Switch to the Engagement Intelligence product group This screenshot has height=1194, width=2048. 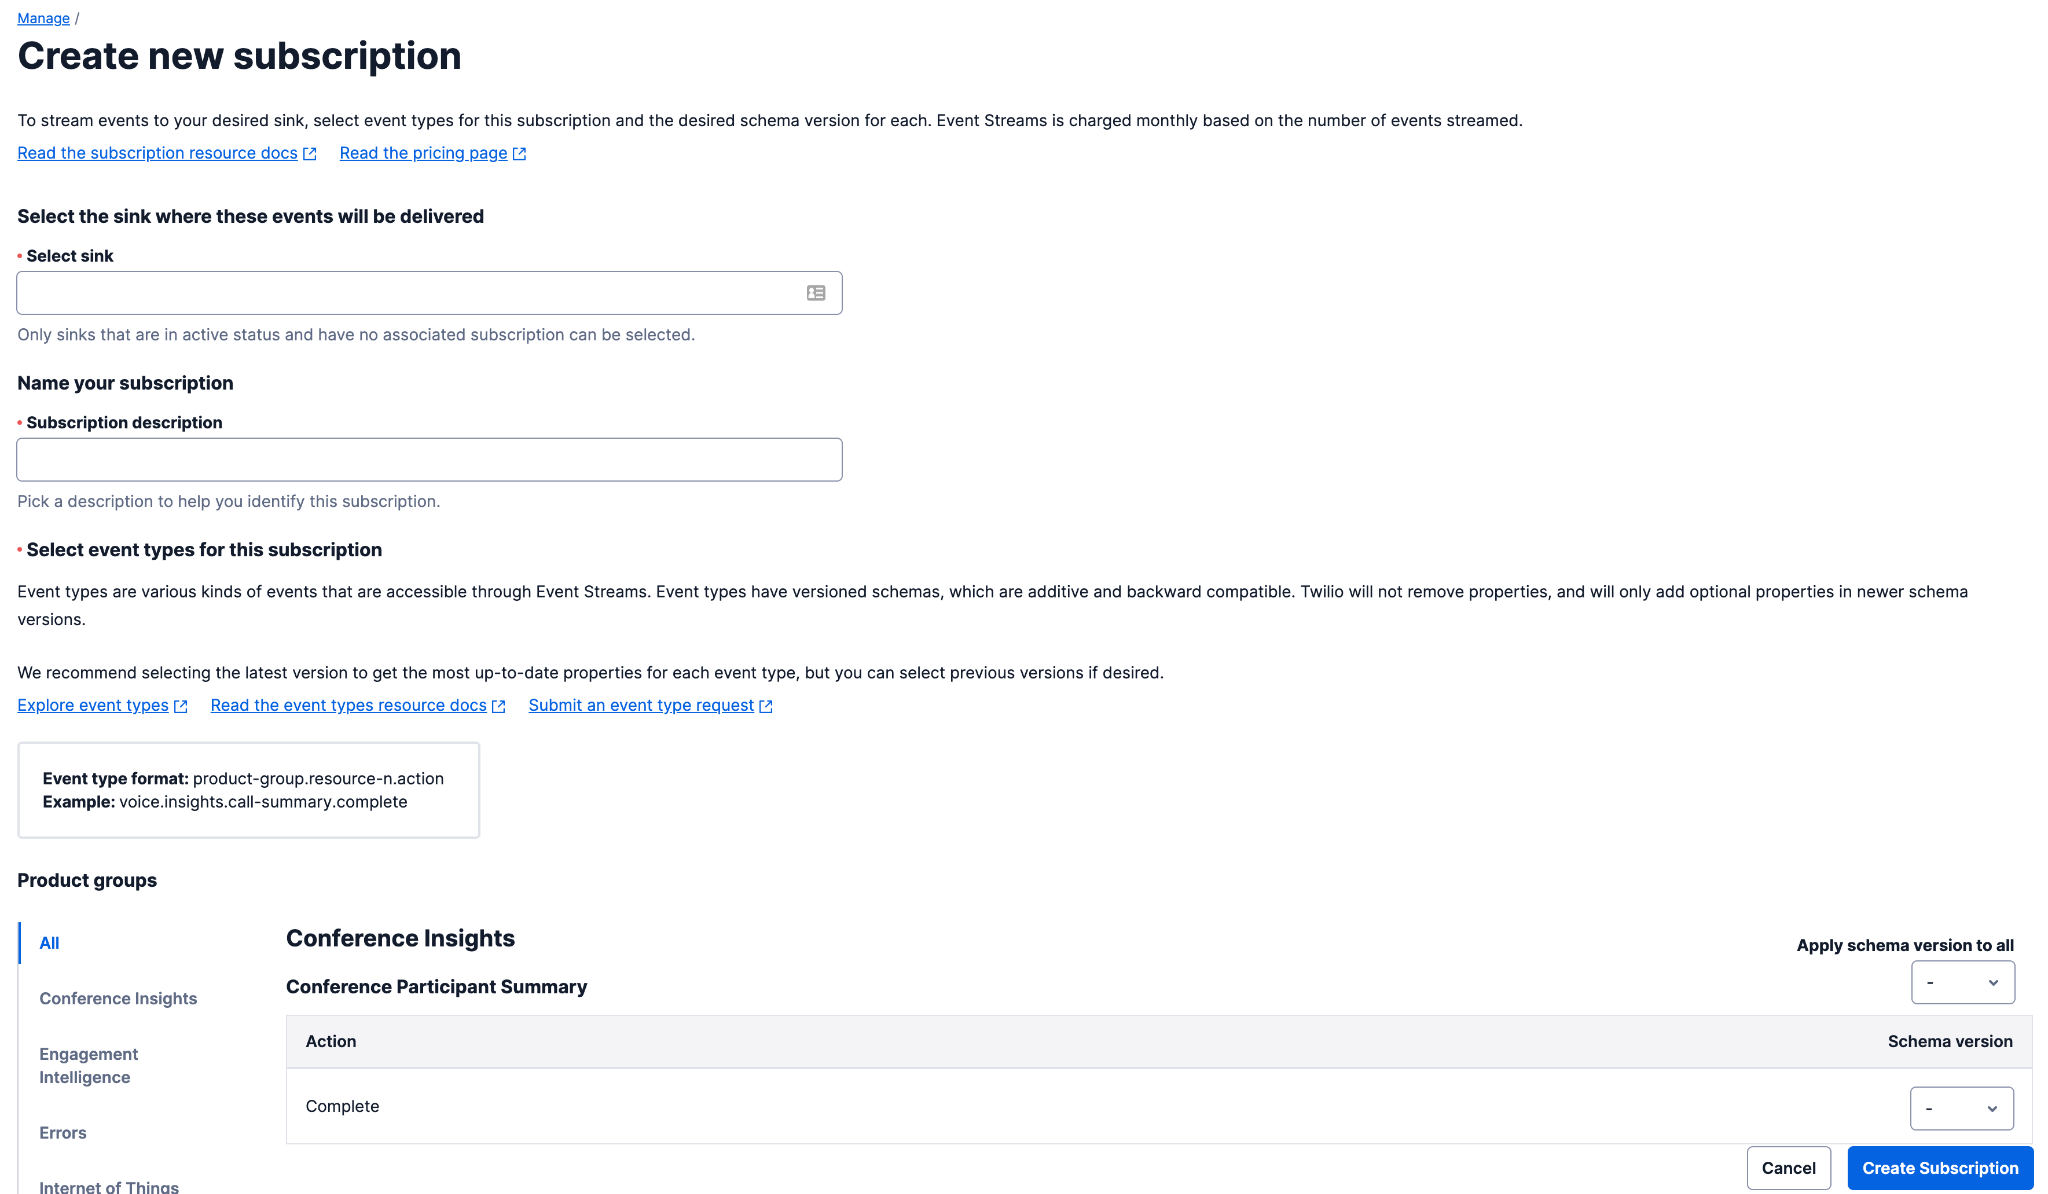click(x=88, y=1065)
